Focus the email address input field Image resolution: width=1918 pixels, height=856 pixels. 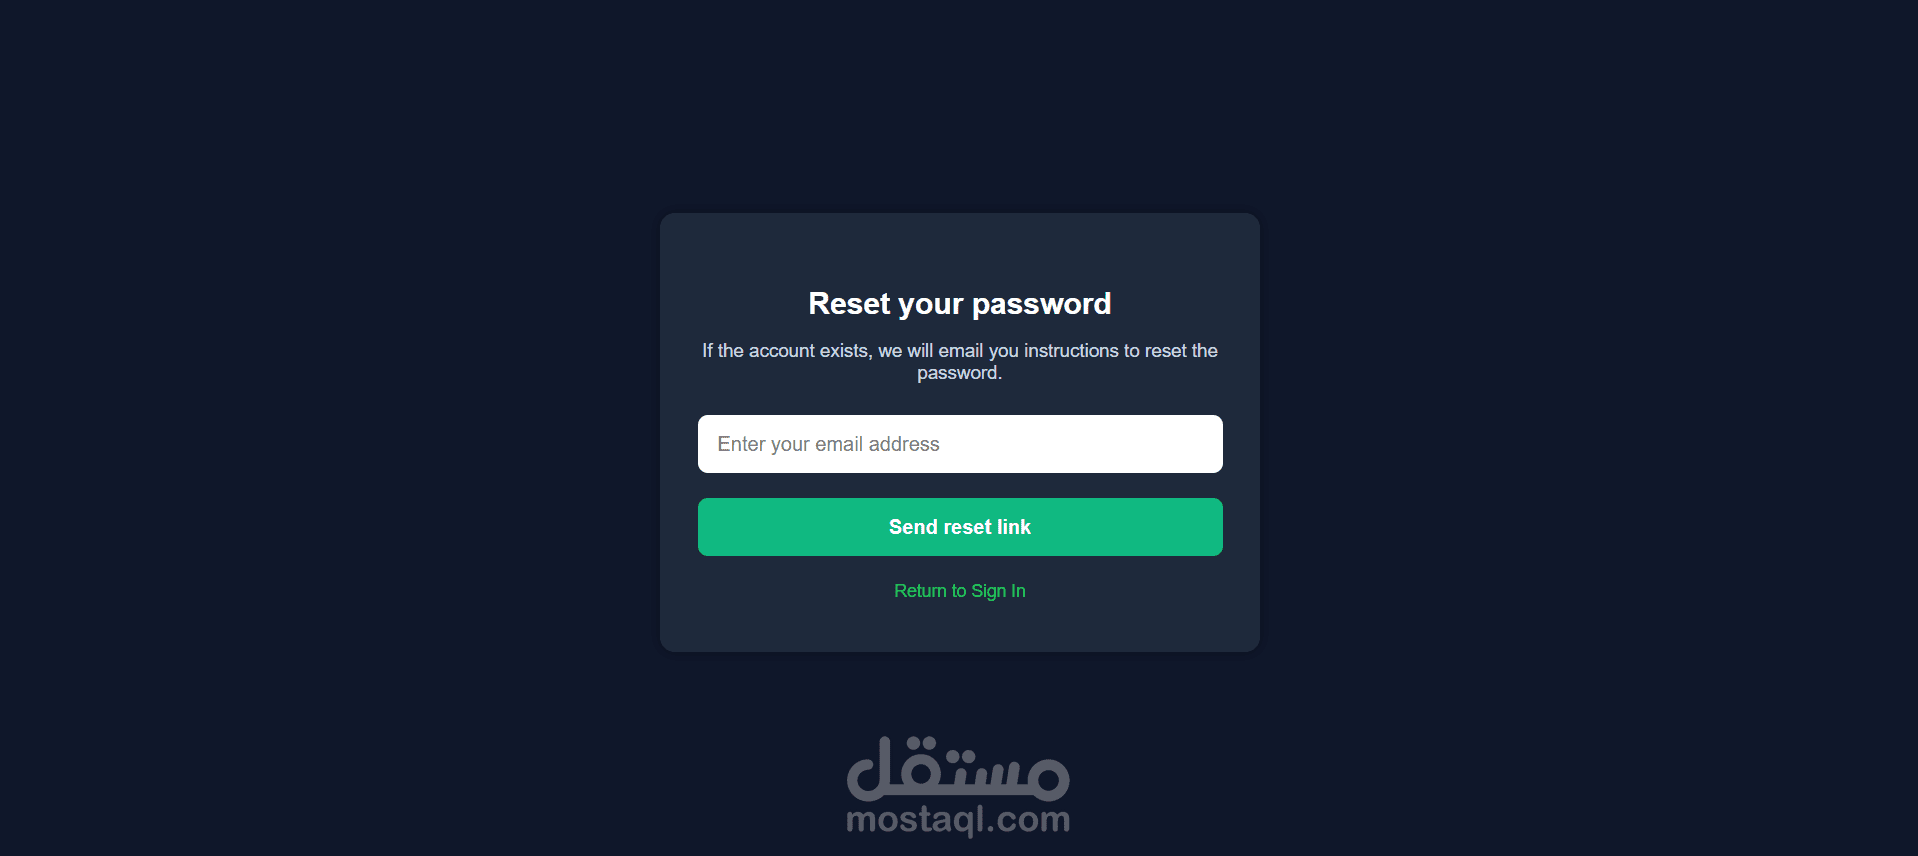pyautogui.click(x=960, y=444)
